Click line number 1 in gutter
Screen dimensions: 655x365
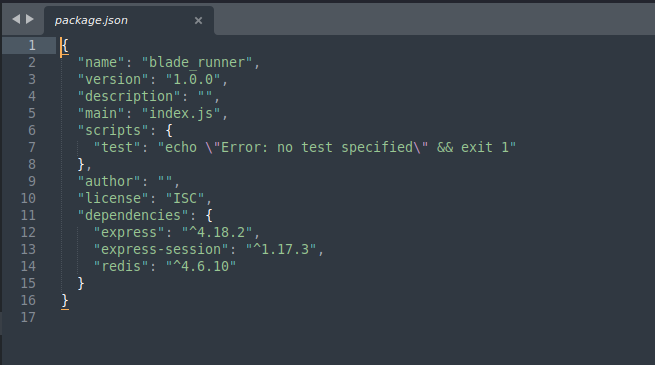(x=32, y=45)
